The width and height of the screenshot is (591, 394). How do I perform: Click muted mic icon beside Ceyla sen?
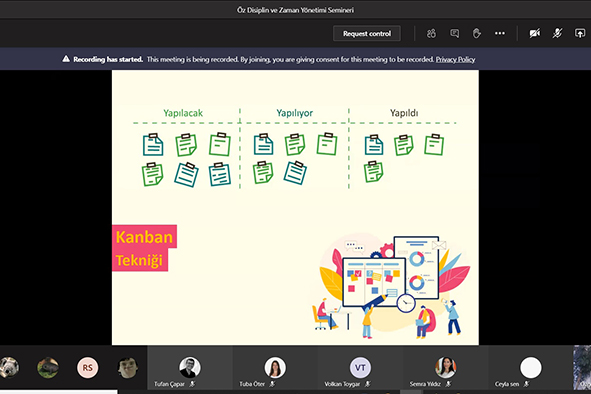[527, 384]
